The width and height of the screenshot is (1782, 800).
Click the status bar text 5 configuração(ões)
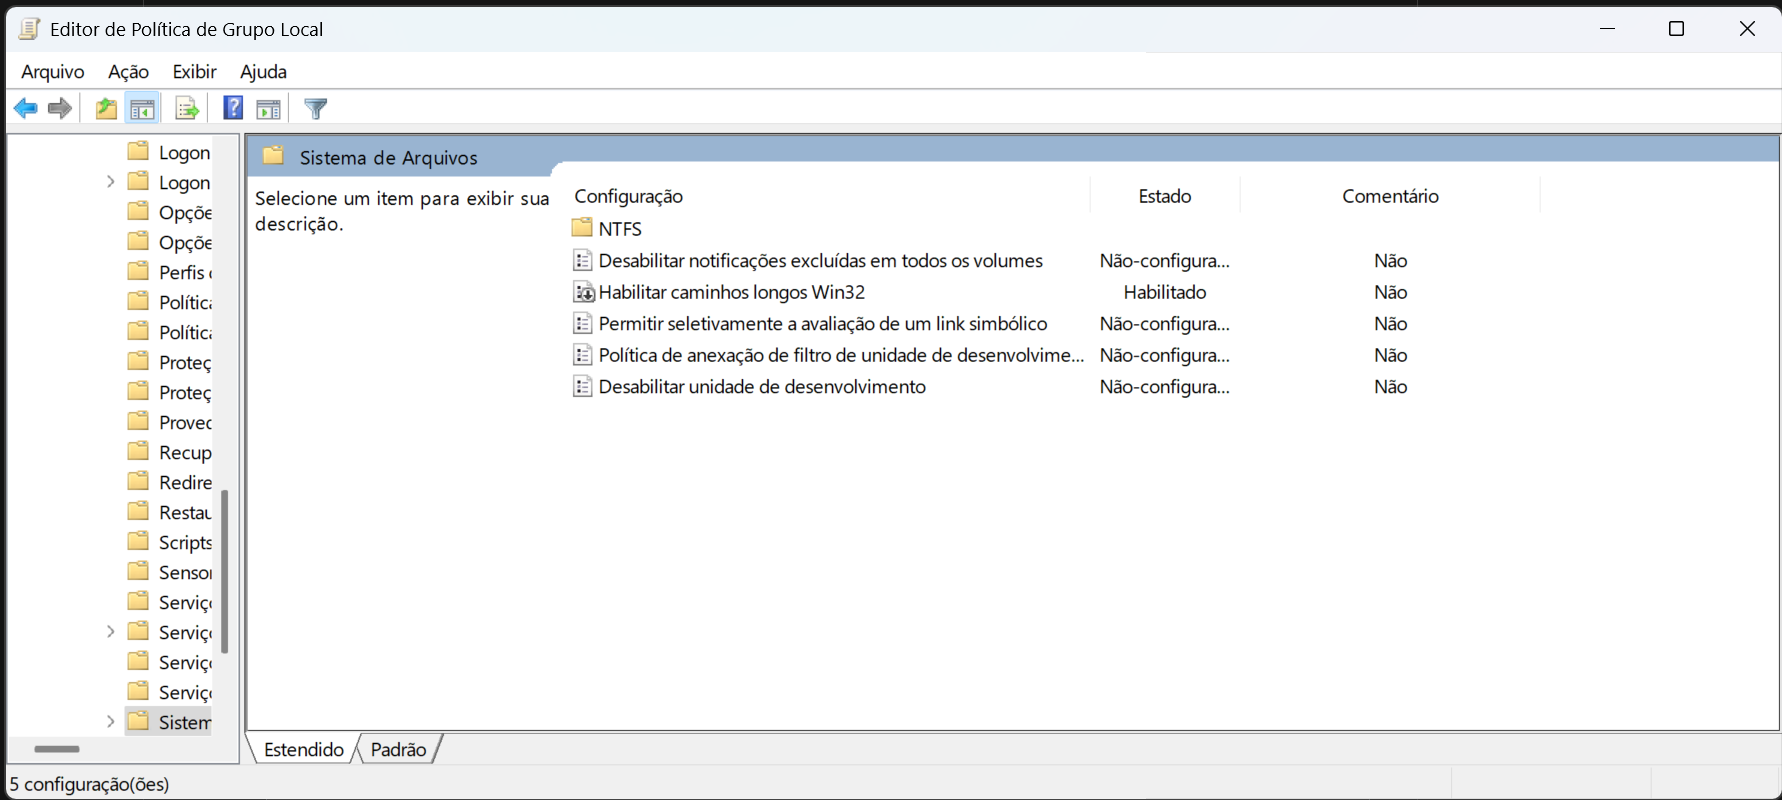pos(90,784)
